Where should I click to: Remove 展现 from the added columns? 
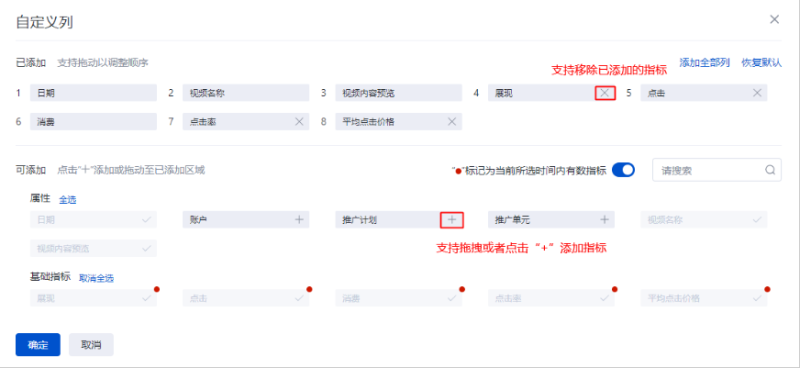(605, 93)
